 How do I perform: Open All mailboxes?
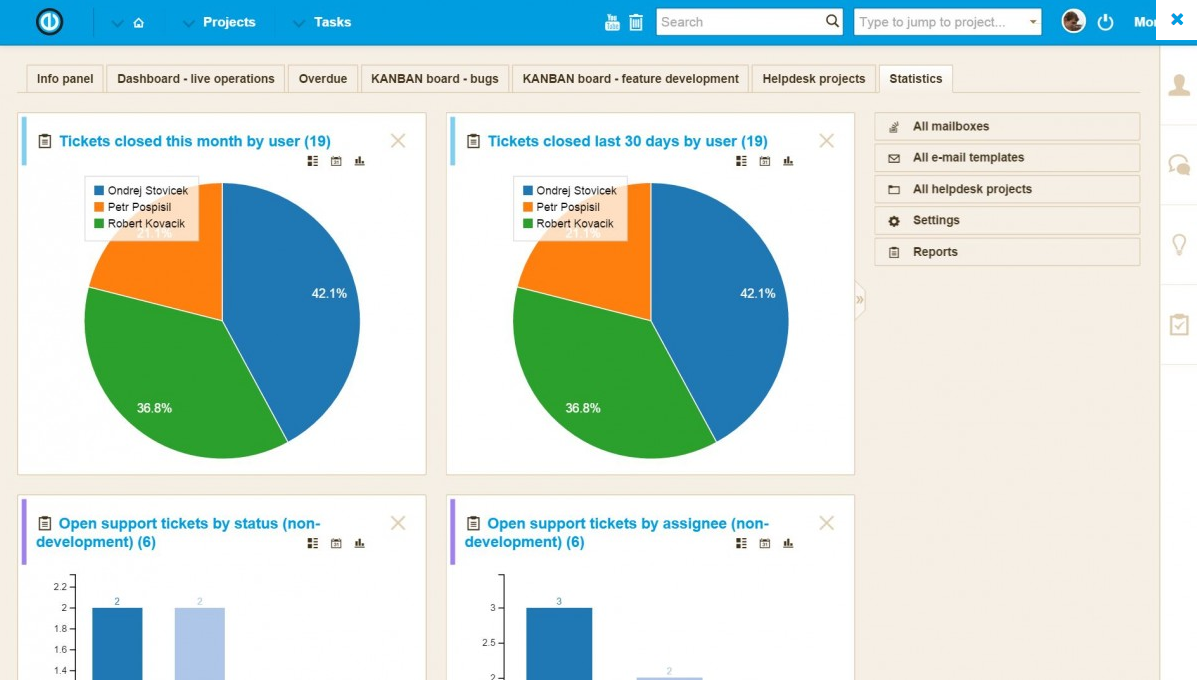(x=1007, y=127)
